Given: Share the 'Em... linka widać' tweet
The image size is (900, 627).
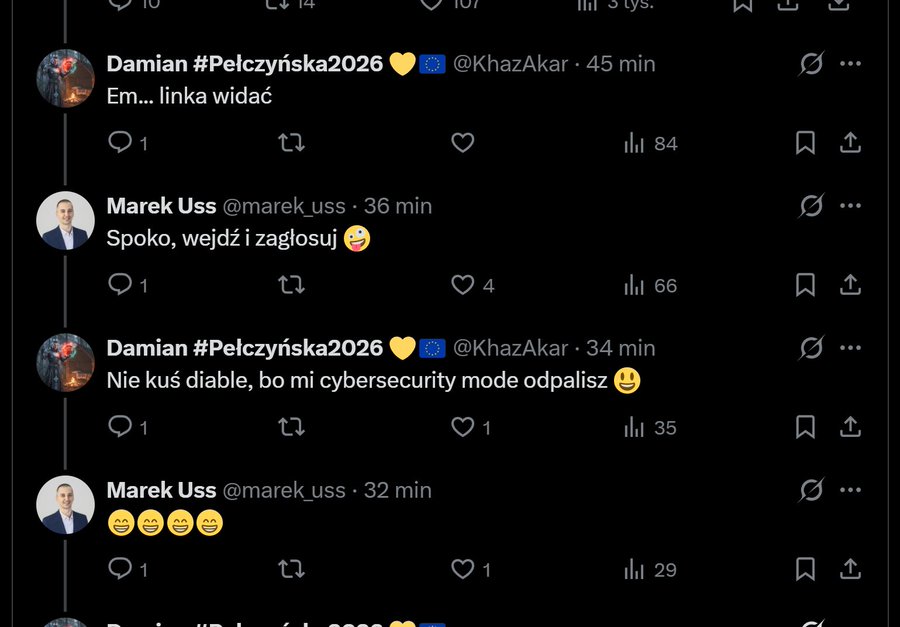Looking at the screenshot, I should 850,143.
